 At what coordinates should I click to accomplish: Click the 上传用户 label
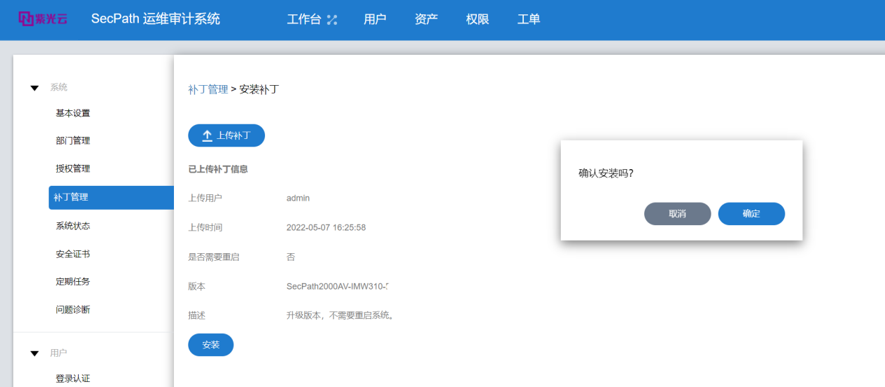205,198
